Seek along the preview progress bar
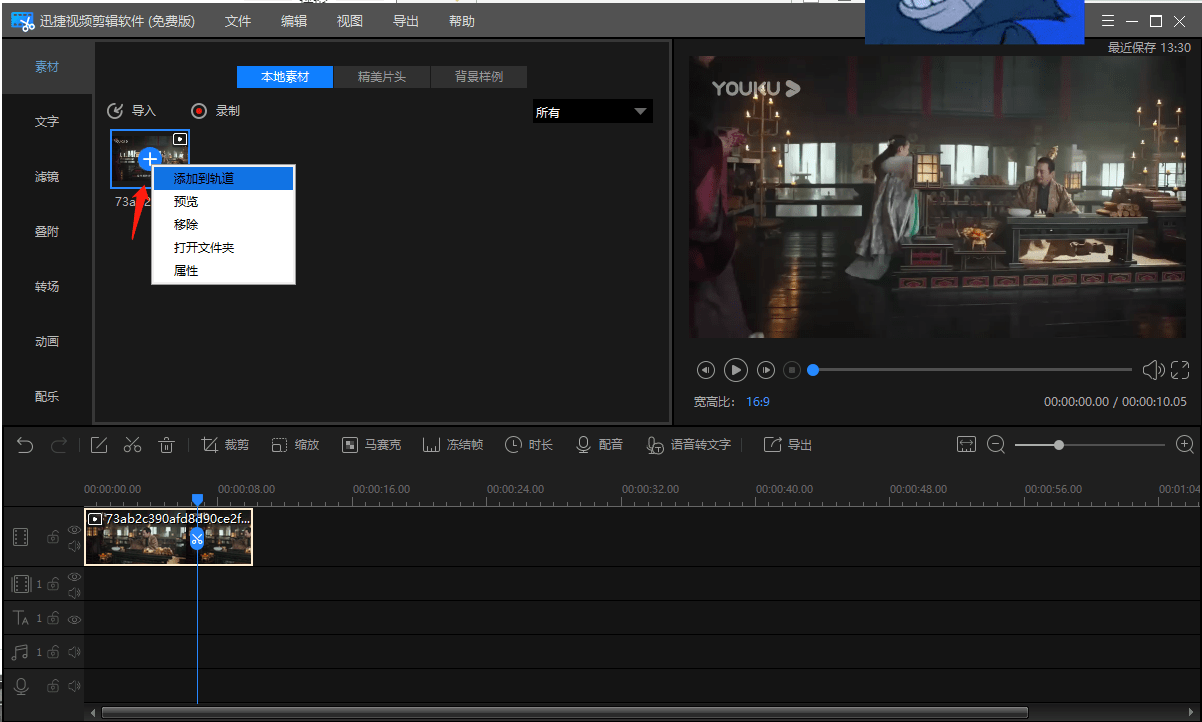The height and width of the screenshot is (722, 1202). 970,370
